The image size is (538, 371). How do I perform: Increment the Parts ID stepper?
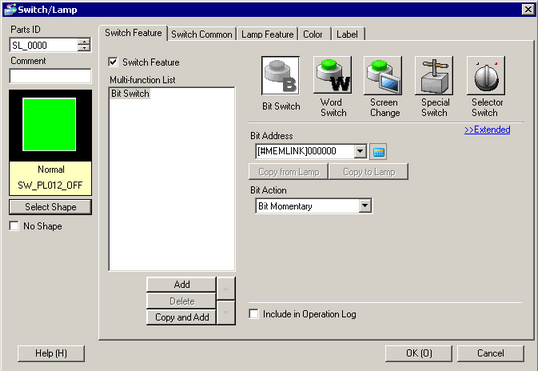point(84,42)
